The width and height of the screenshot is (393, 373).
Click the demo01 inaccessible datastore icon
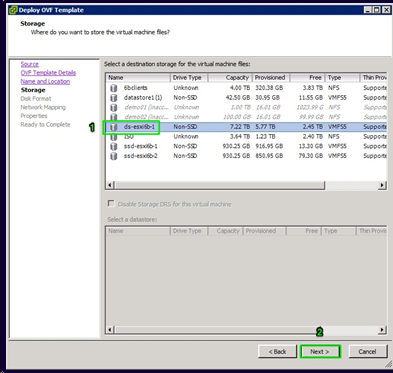pos(114,107)
